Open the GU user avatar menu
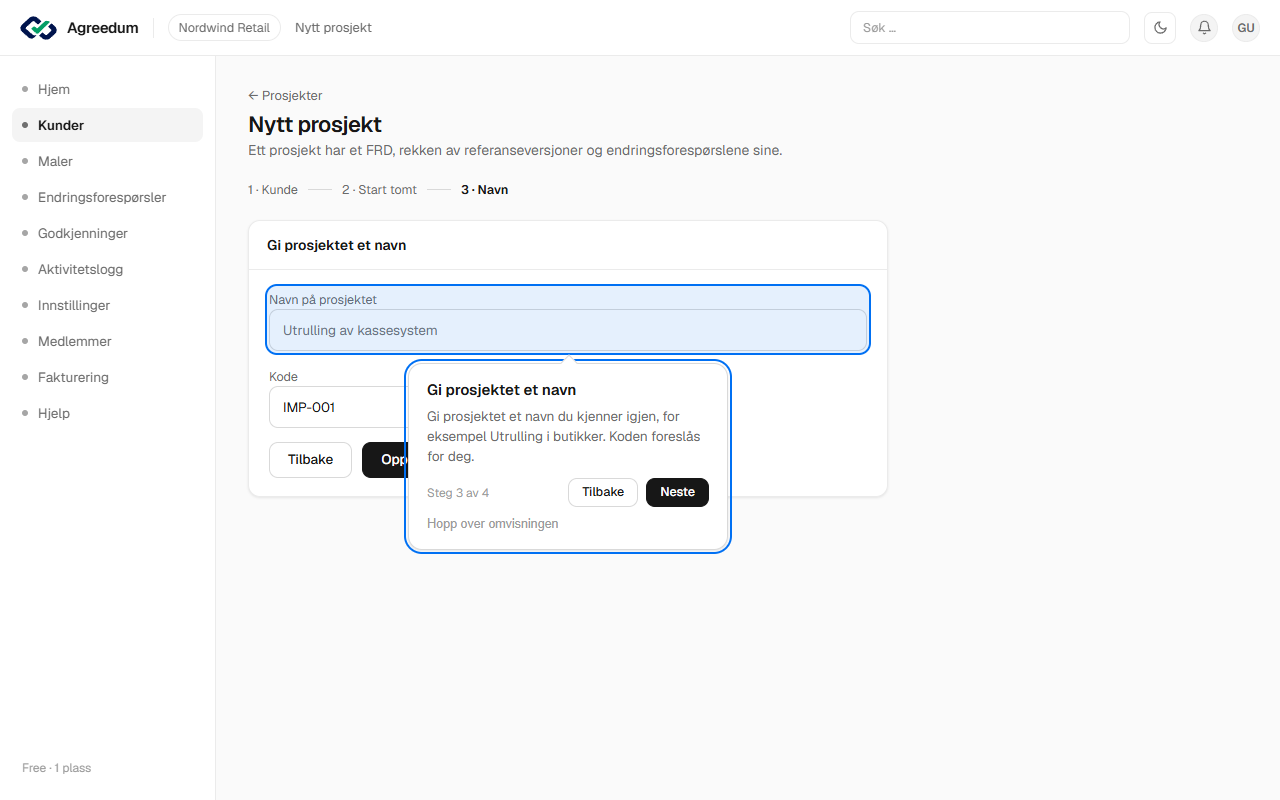 coord(1246,28)
